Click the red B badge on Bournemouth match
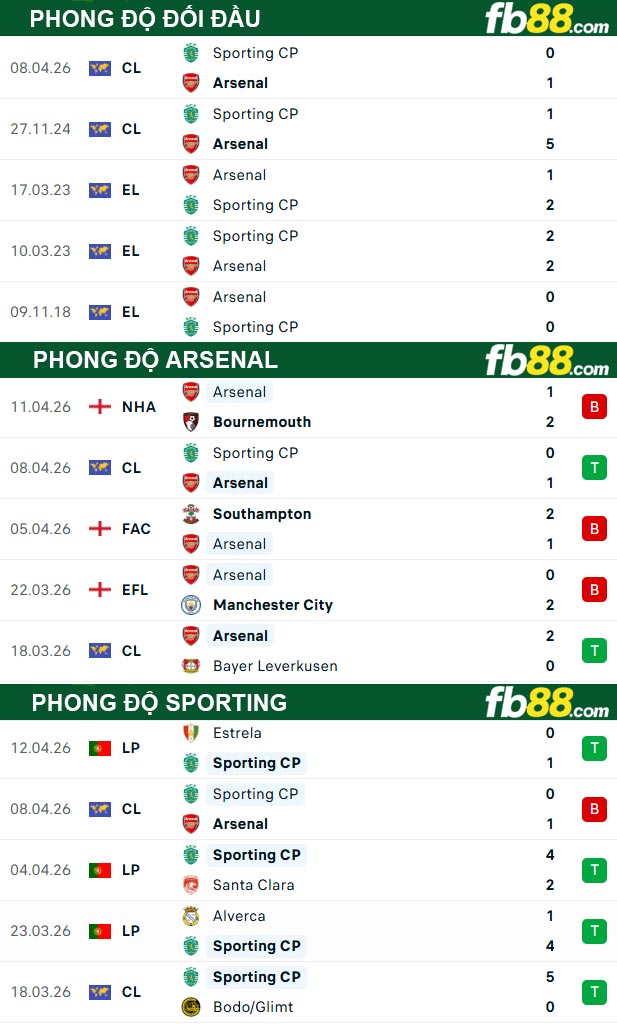617x1026 pixels. click(x=594, y=407)
